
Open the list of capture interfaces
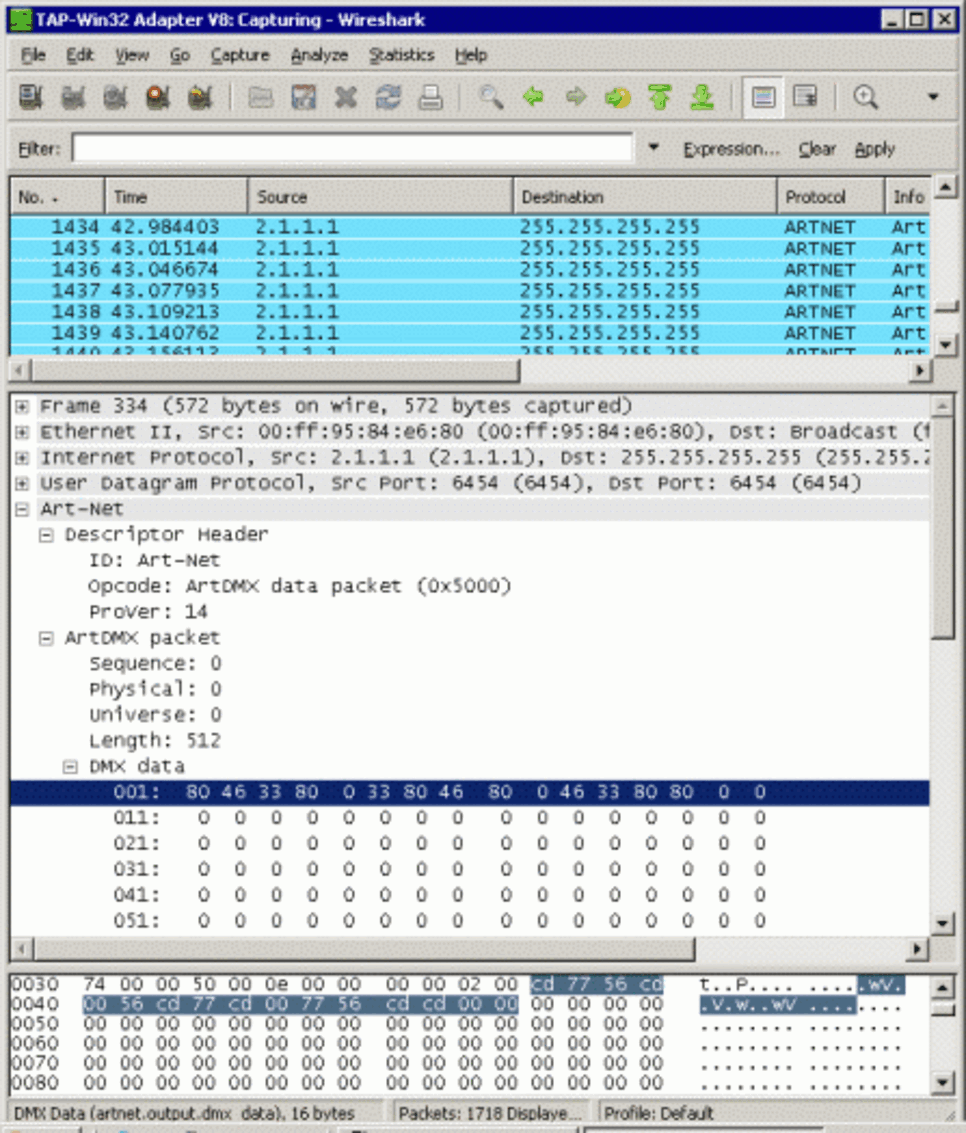30,97
